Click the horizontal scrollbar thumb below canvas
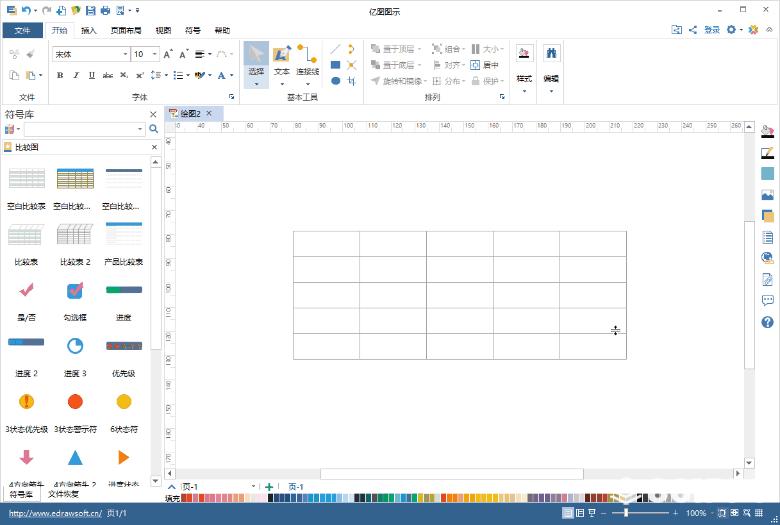Image resolution: width=780 pixels, height=525 pixels. 452,473
